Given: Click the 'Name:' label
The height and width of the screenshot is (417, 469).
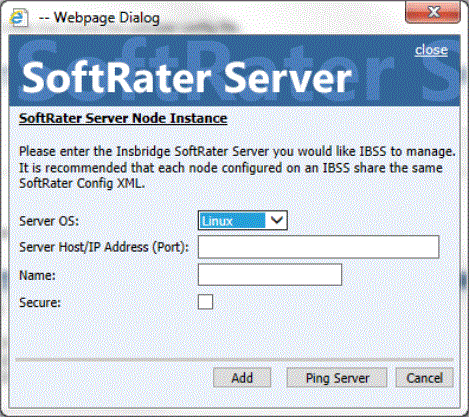Looking at the screenshot, I should click(x=37, y=275).
